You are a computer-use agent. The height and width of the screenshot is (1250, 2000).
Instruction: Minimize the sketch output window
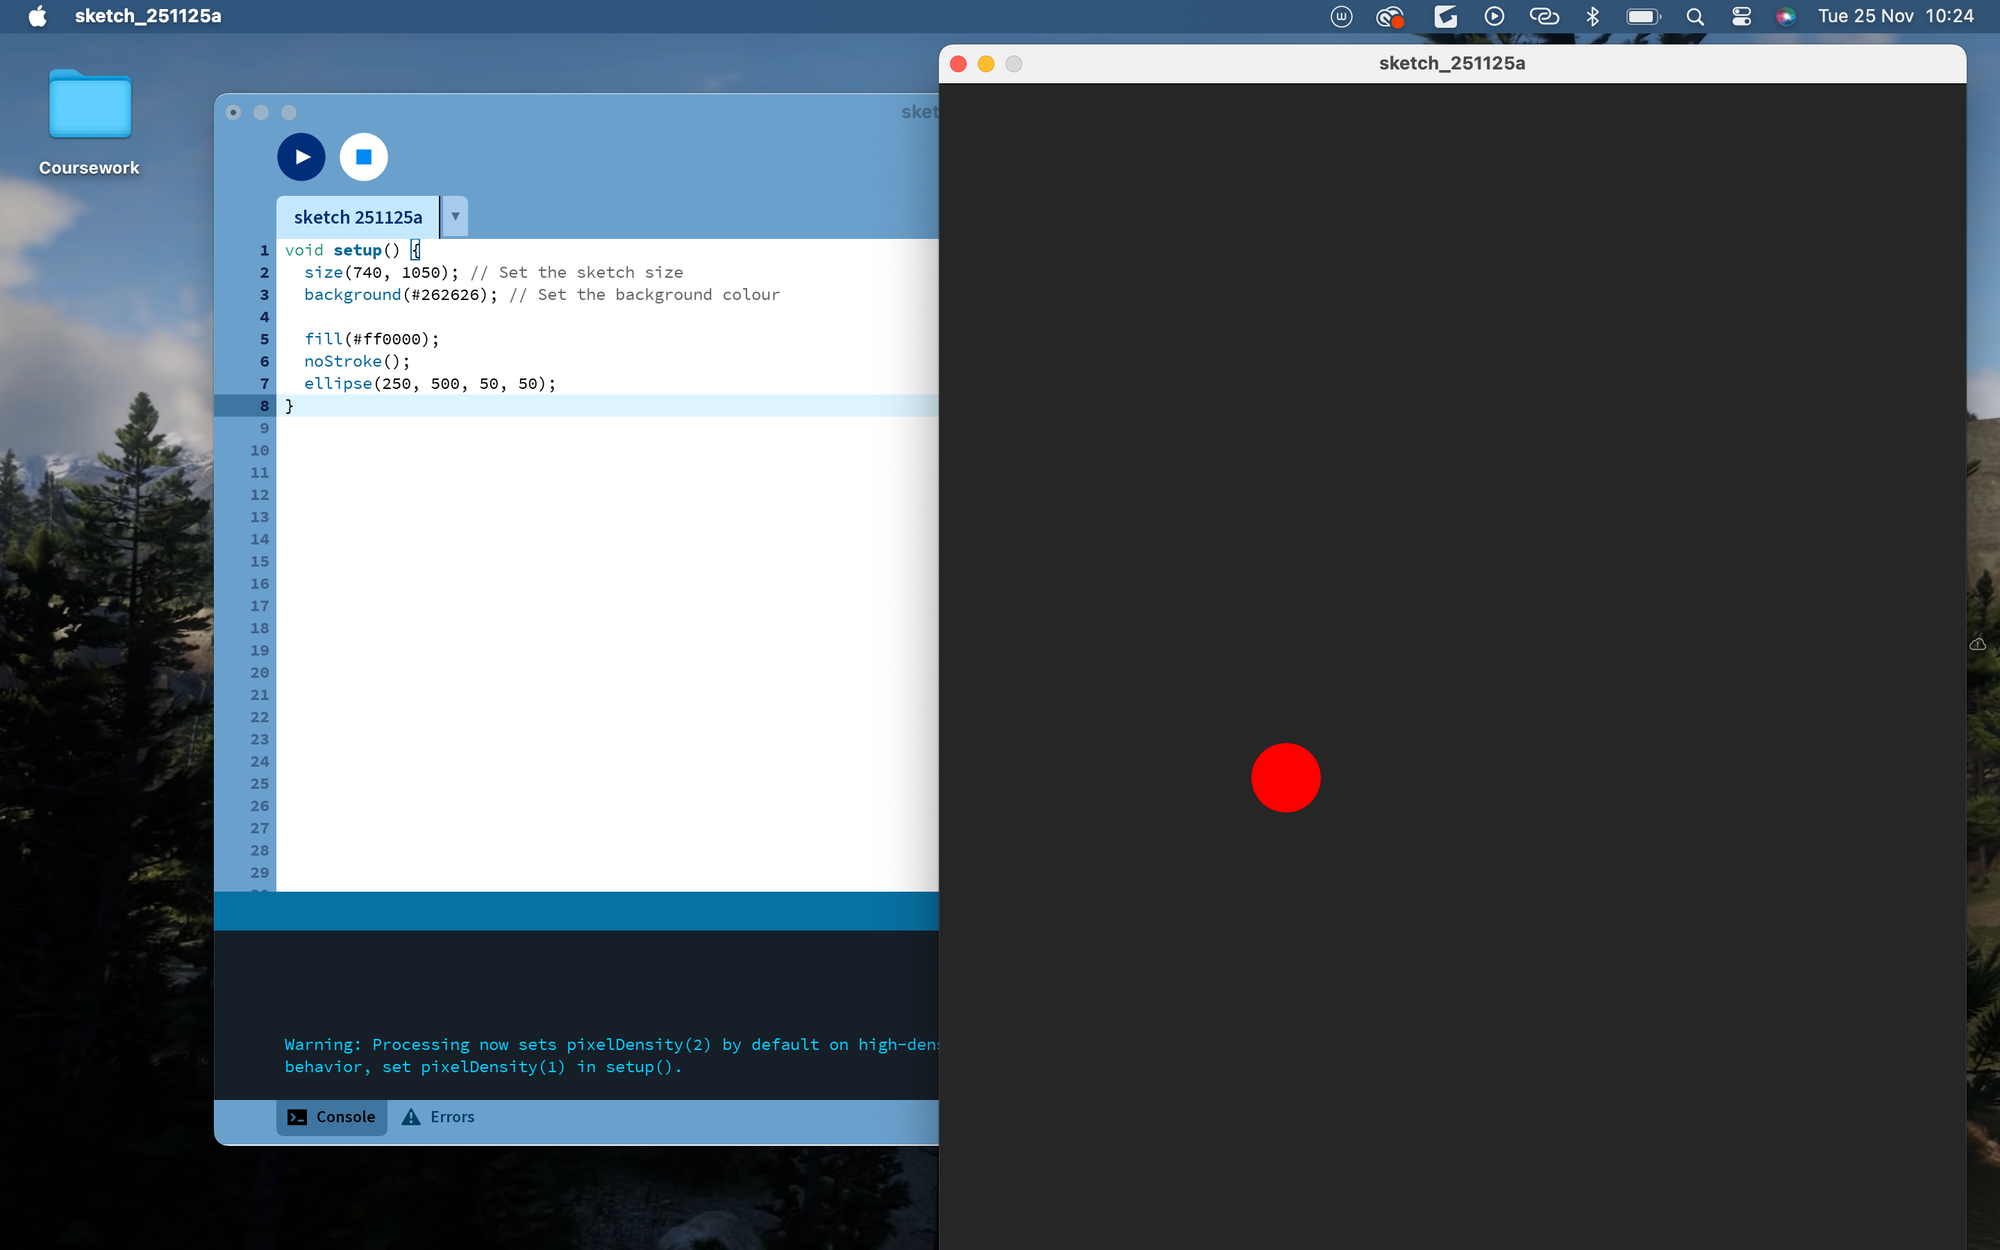(986, 64)
